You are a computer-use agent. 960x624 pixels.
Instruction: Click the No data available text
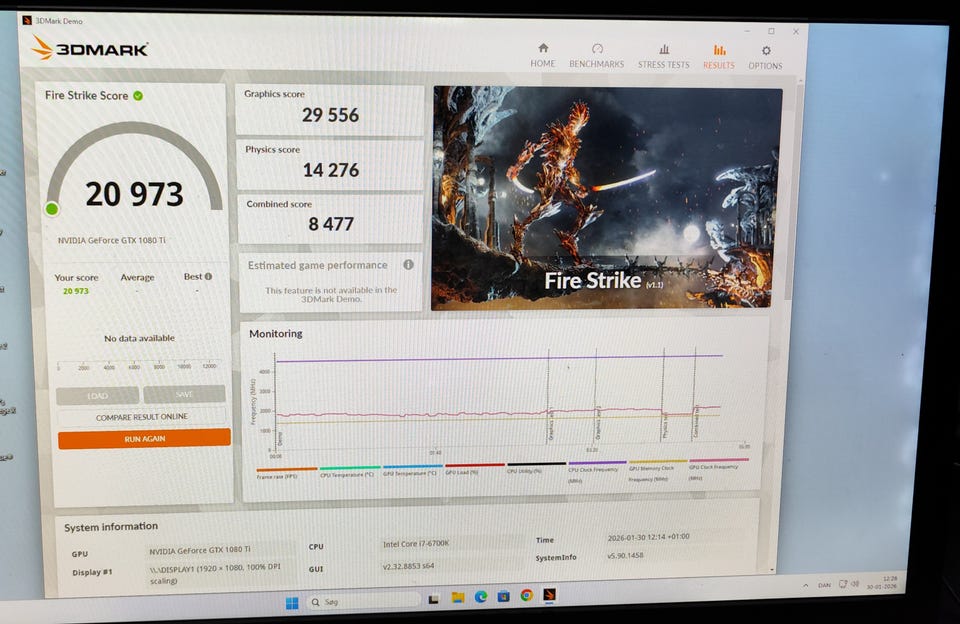139,338
